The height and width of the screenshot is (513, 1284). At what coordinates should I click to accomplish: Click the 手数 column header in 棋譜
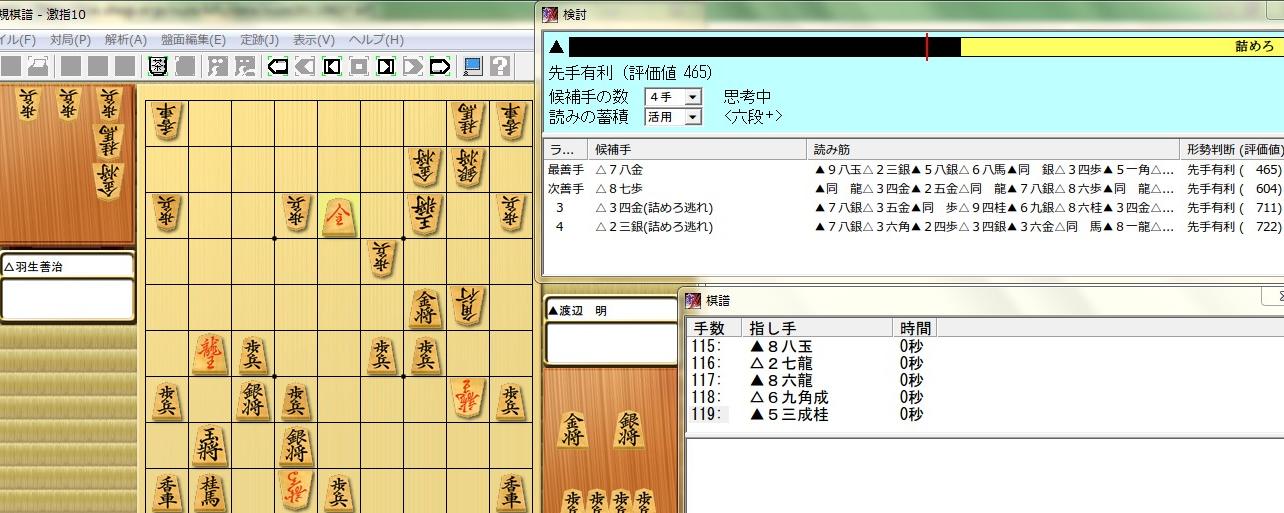pyautogui.click(x=713, y=328)
